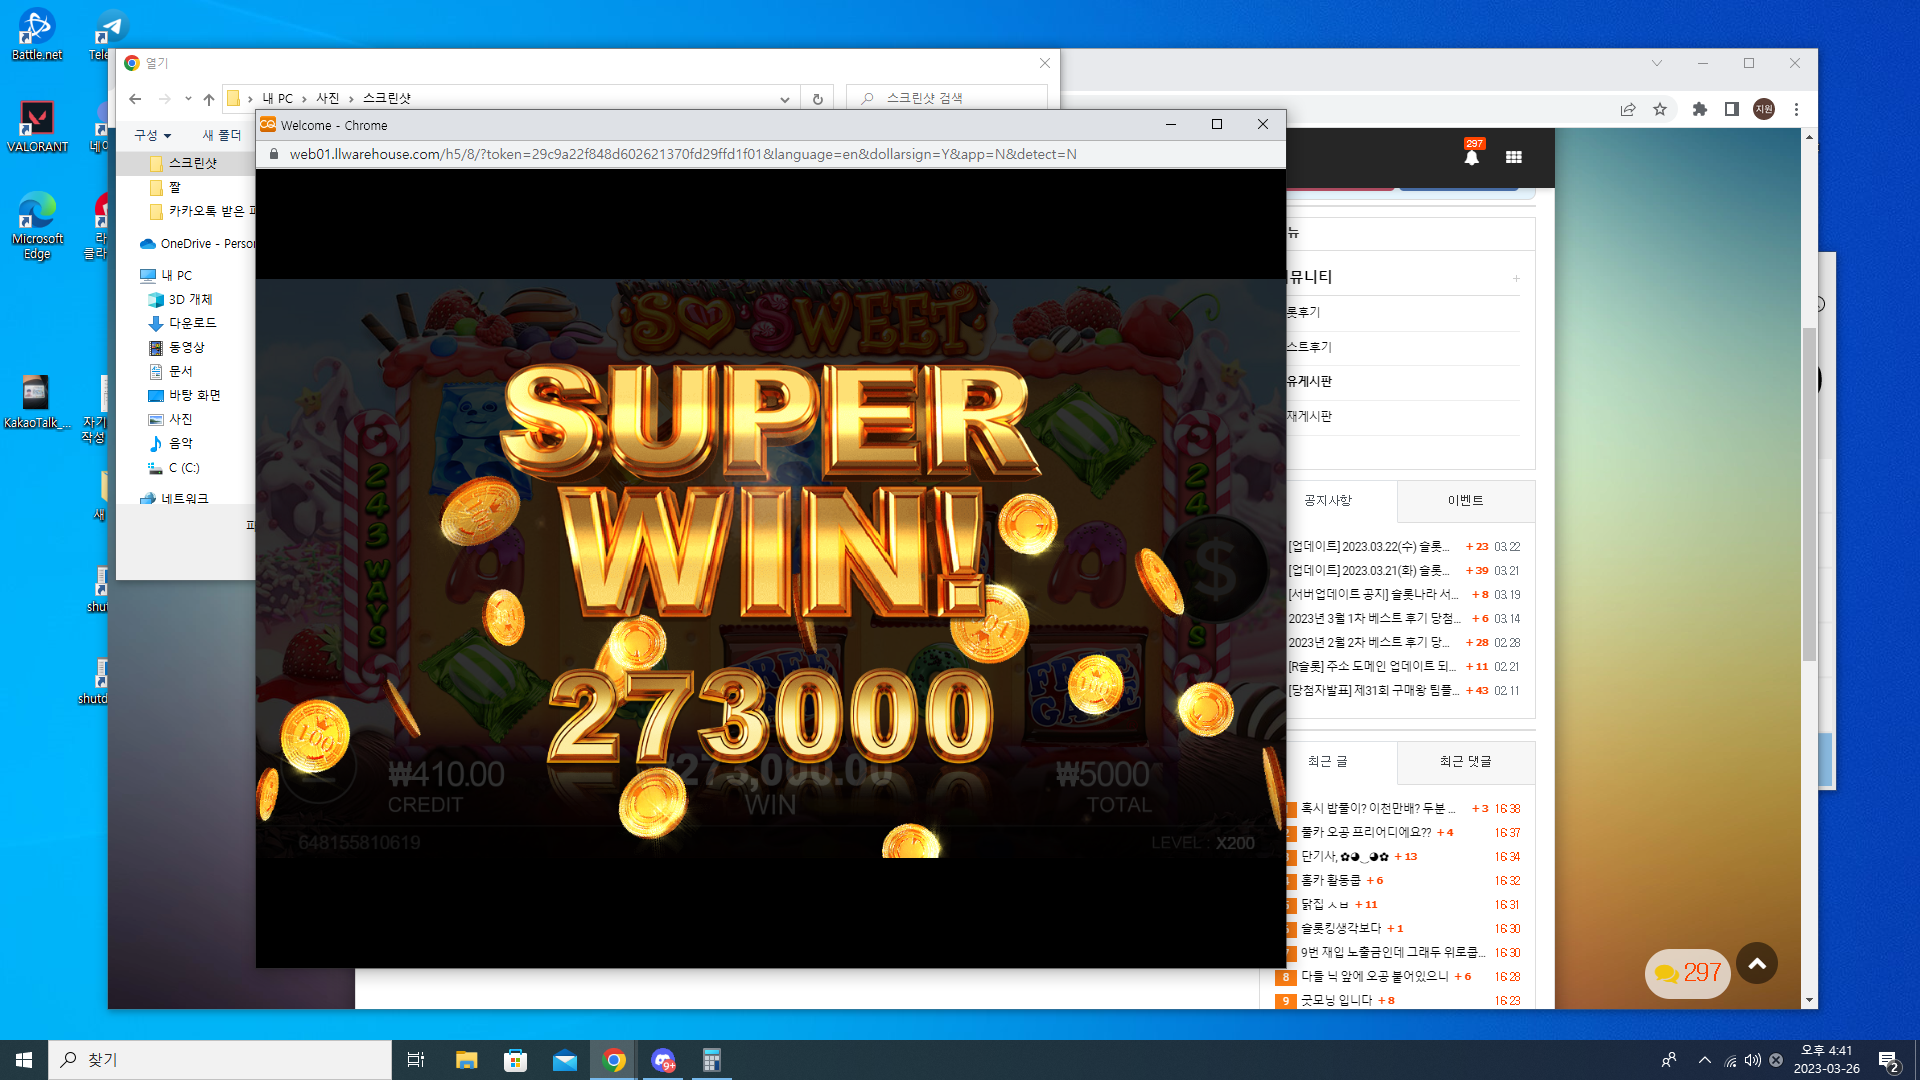Click the scroll-to-top arrow button
This screenshot has width=1920, height=1080.
[1757, 964]
